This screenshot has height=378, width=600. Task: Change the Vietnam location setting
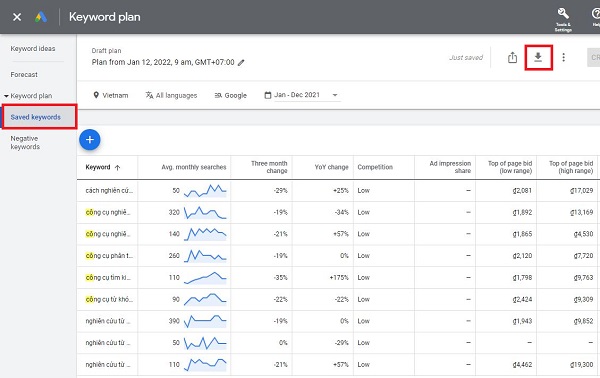(x=111, y=95)
